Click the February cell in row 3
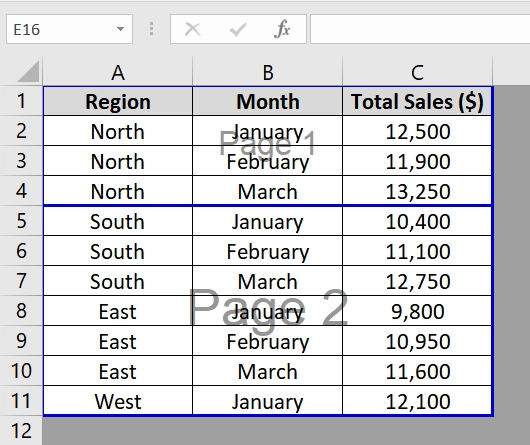Viewport: 530px width, 445px height. point(267,161)
